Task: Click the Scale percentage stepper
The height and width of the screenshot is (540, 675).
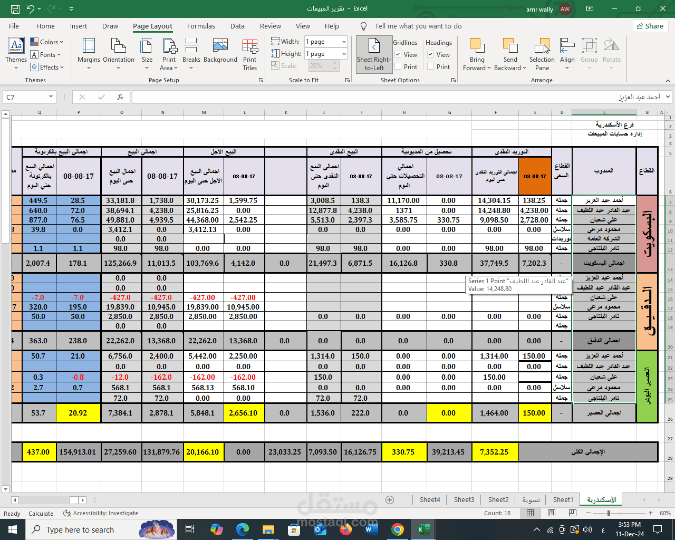Action: click(335, 66)
